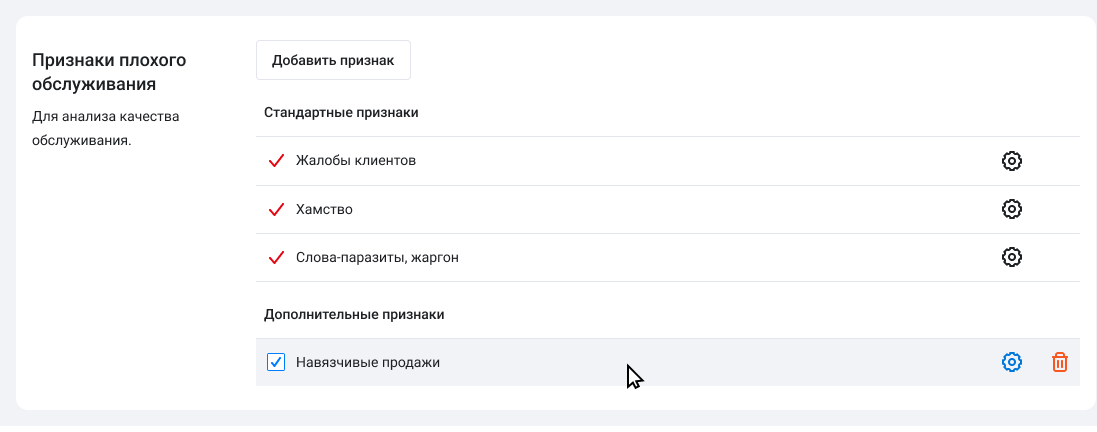Delete Навязчивые продажи with trash icon
This screenshot has height=432, width=1097.
click(x=1060, y=362)
